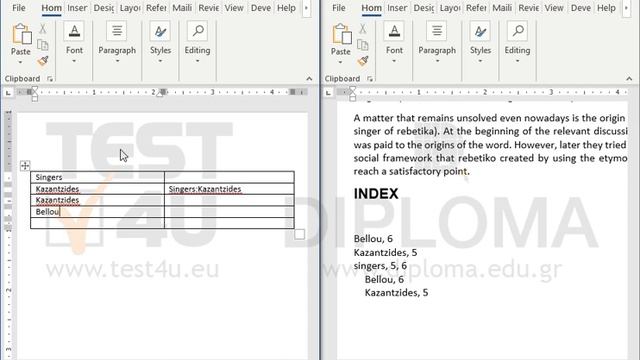Open Mailings tab in left window
The image size is (640, 360).
[x=182, y=8]
